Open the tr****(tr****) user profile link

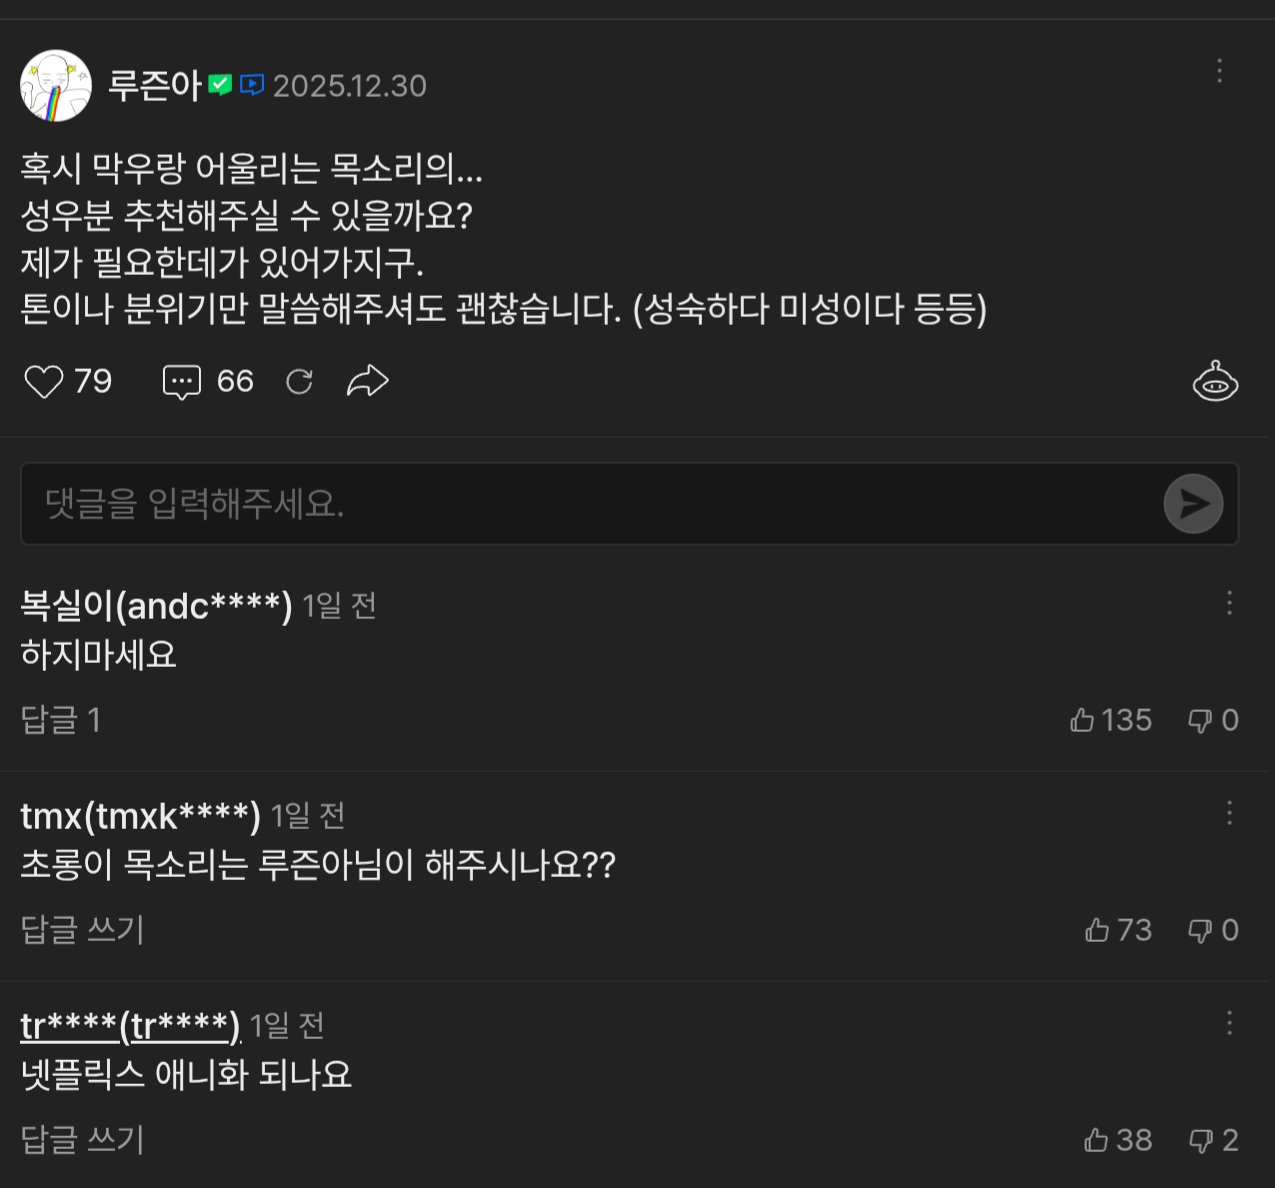tap(130, 1026)
